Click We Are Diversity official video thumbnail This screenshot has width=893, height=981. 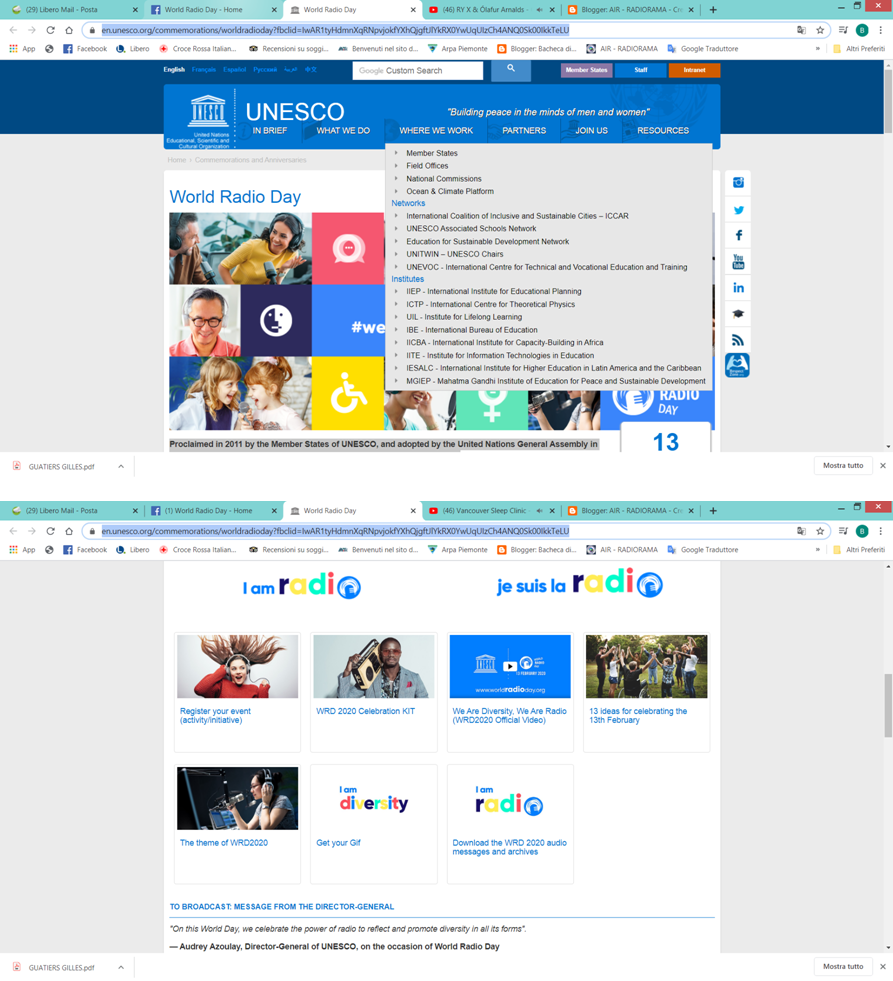[x=510, y=666]
